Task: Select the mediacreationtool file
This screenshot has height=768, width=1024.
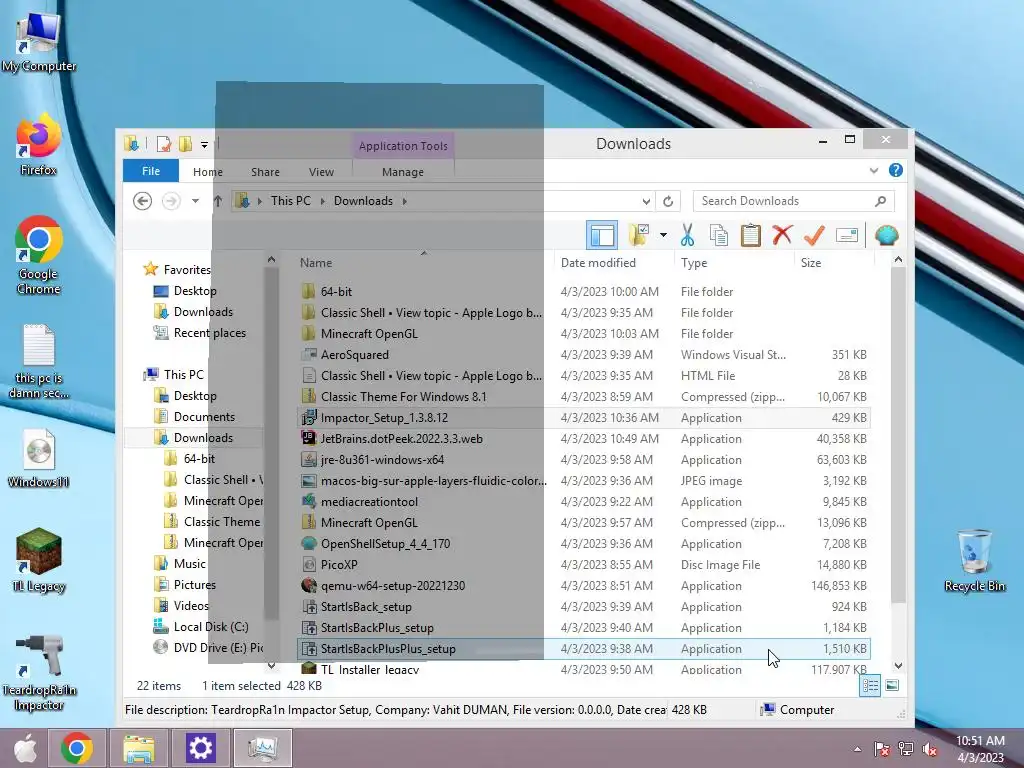Action: pyautogui.click(x=369, y=502)
